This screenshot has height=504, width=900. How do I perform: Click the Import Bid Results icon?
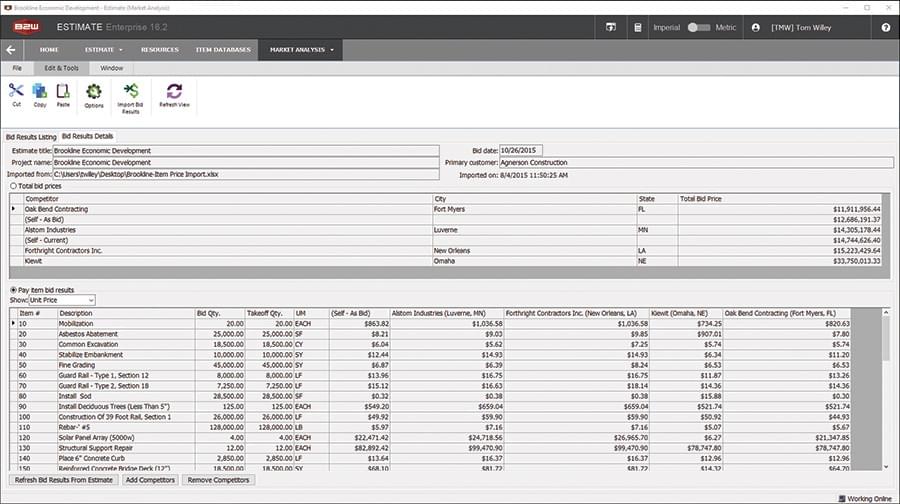pos(131,93)
